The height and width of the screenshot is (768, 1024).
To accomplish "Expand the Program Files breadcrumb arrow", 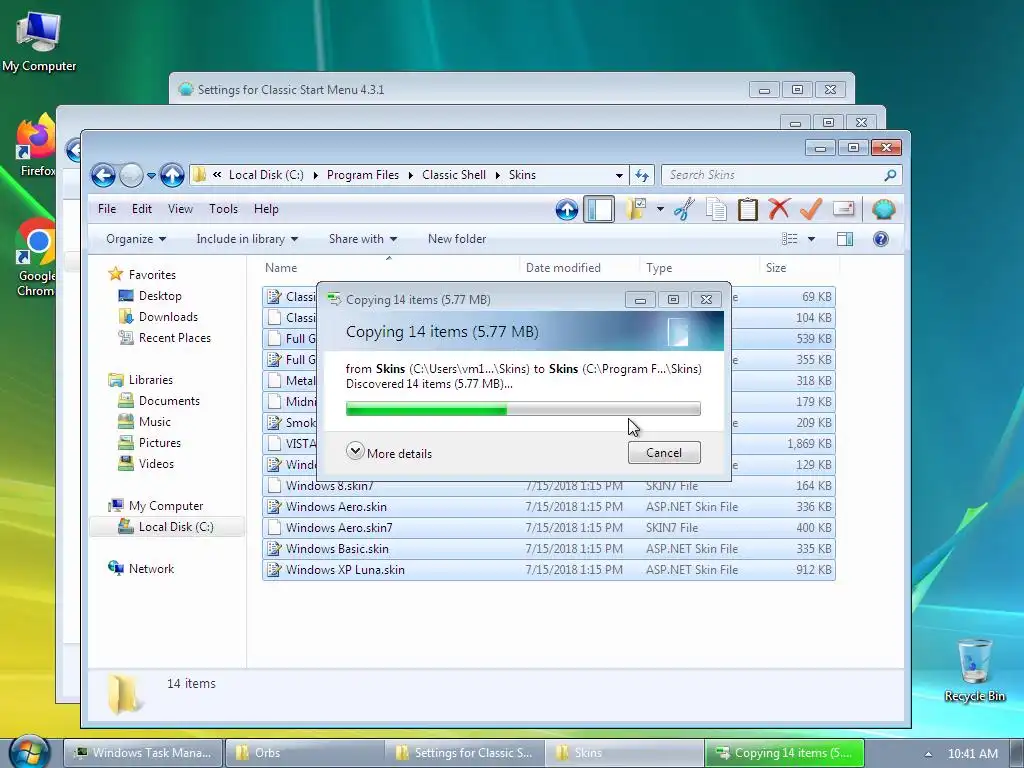I will (411, 175).
